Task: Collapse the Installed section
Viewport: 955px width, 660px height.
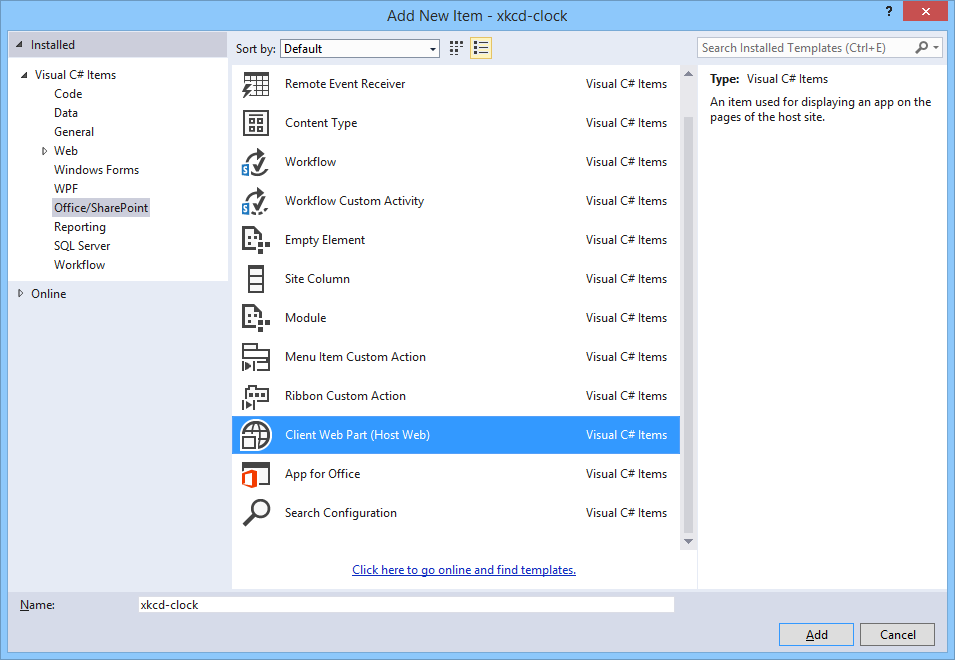Action: (x=21, y=45)
